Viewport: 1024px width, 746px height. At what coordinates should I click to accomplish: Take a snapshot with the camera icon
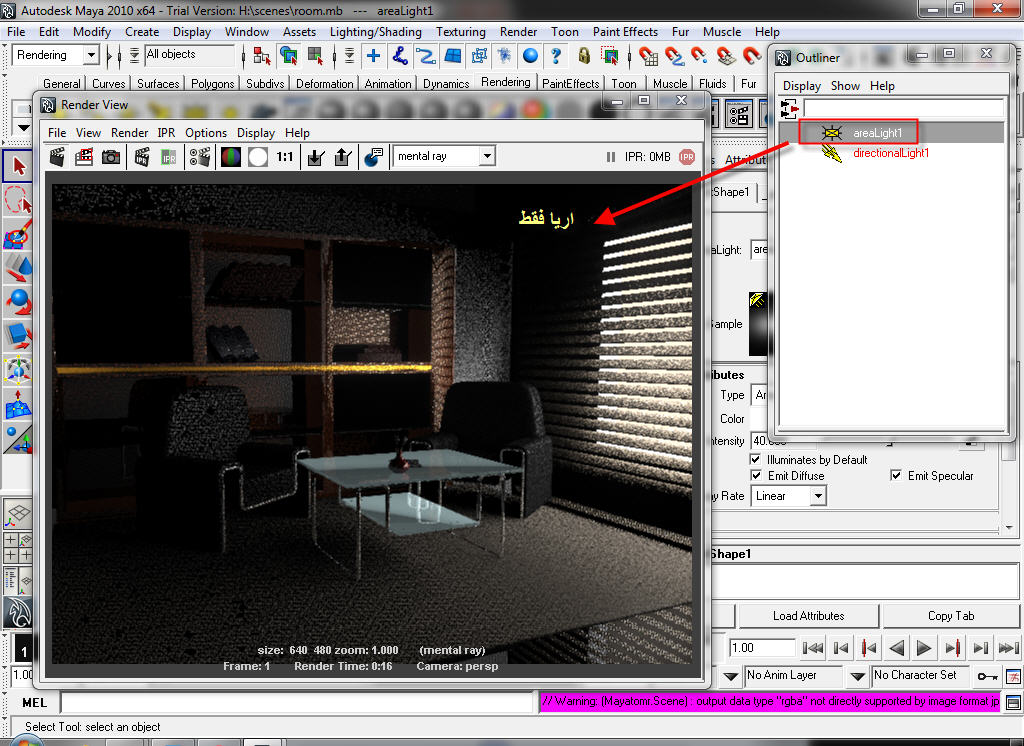[111, 157]
